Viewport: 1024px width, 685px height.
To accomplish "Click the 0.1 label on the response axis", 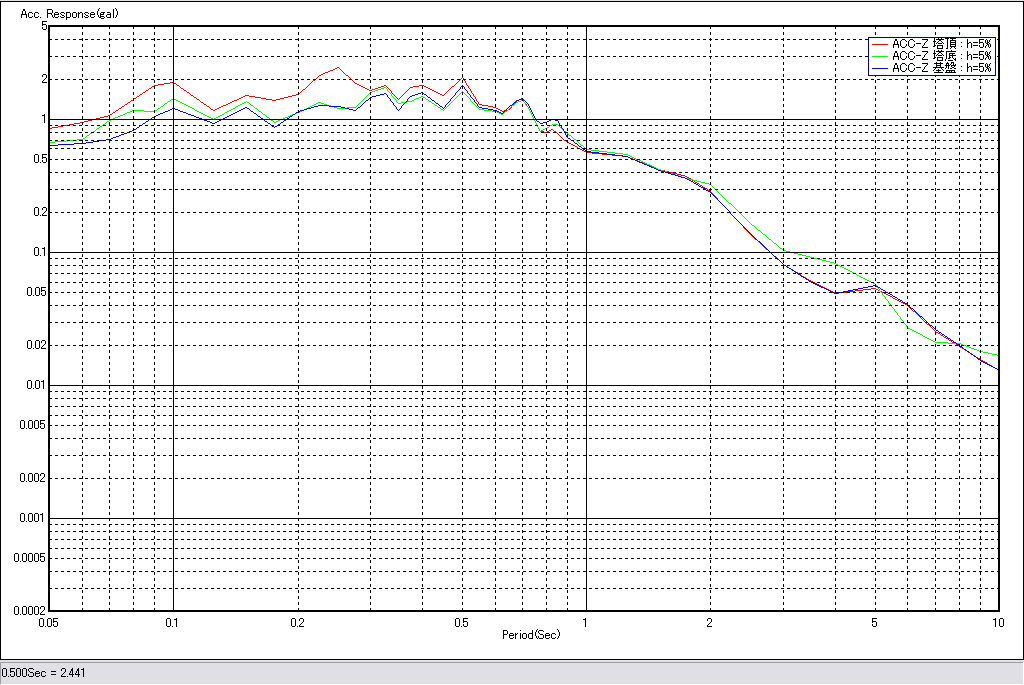I will point(40,252).
